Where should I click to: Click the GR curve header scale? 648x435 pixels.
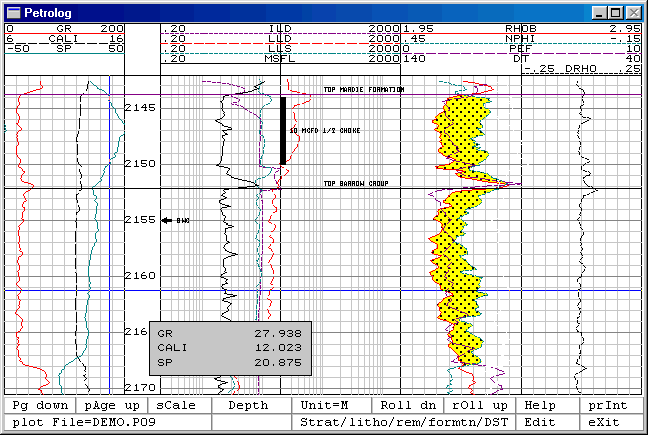click(64, 29)
